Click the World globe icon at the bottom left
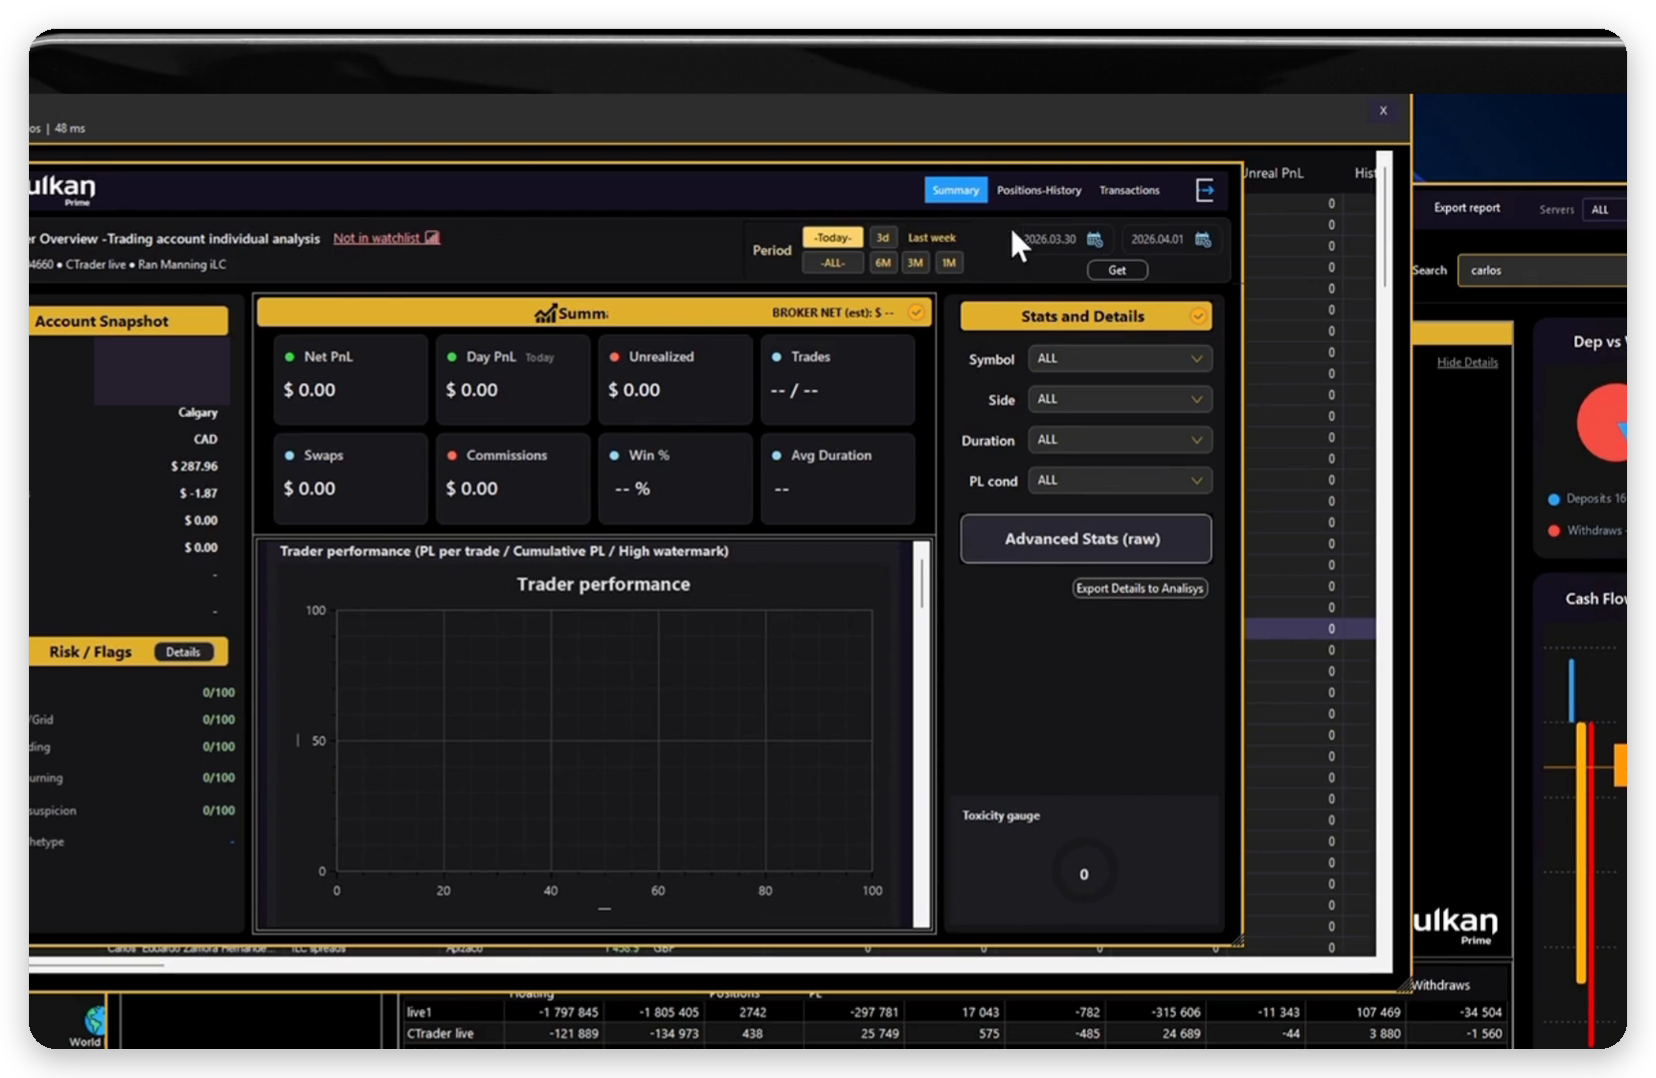Image resolution: width=1656 pixels, height=1078 pixels. [95, 1020]
